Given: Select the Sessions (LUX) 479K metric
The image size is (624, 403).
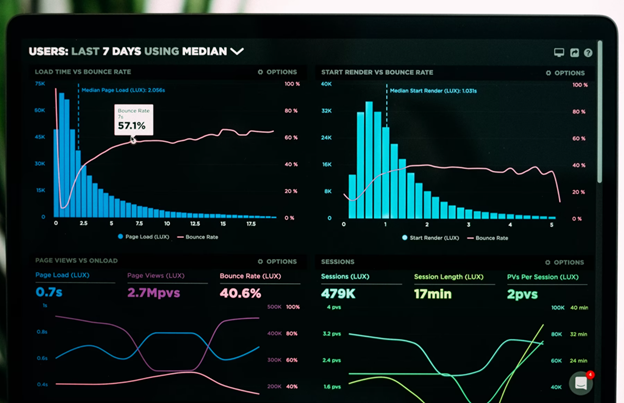Looking at the screenshot, I should [361, 287].
